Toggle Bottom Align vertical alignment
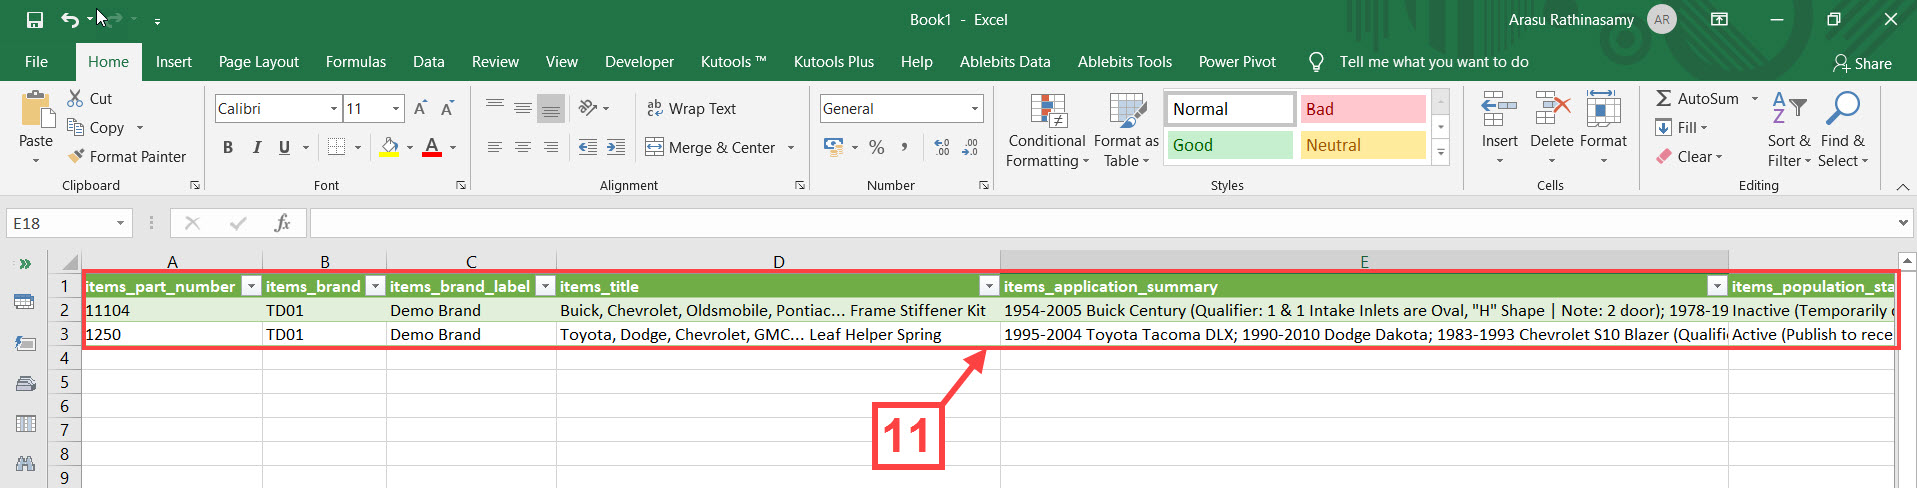Image resolution: width=1917 pixels, height=488 pixels. [x=551, y=107]
